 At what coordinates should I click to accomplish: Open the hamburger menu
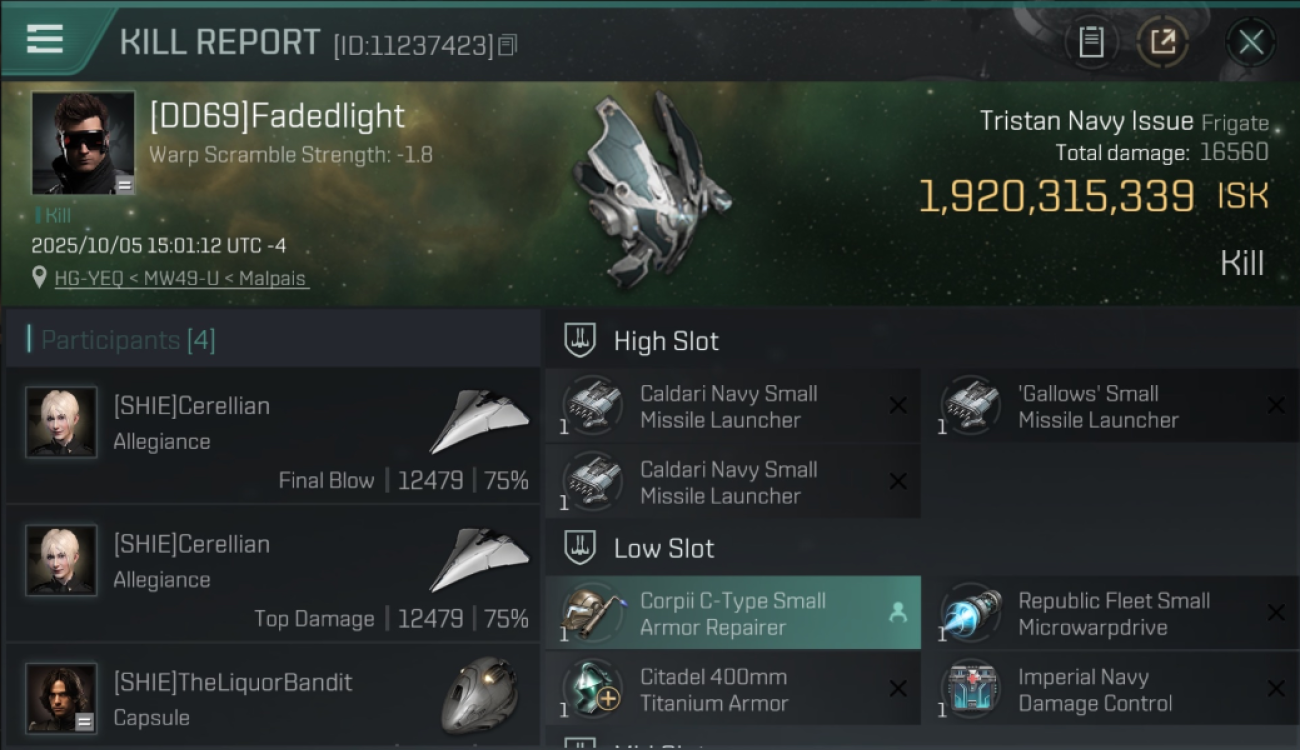pos(45,40)
